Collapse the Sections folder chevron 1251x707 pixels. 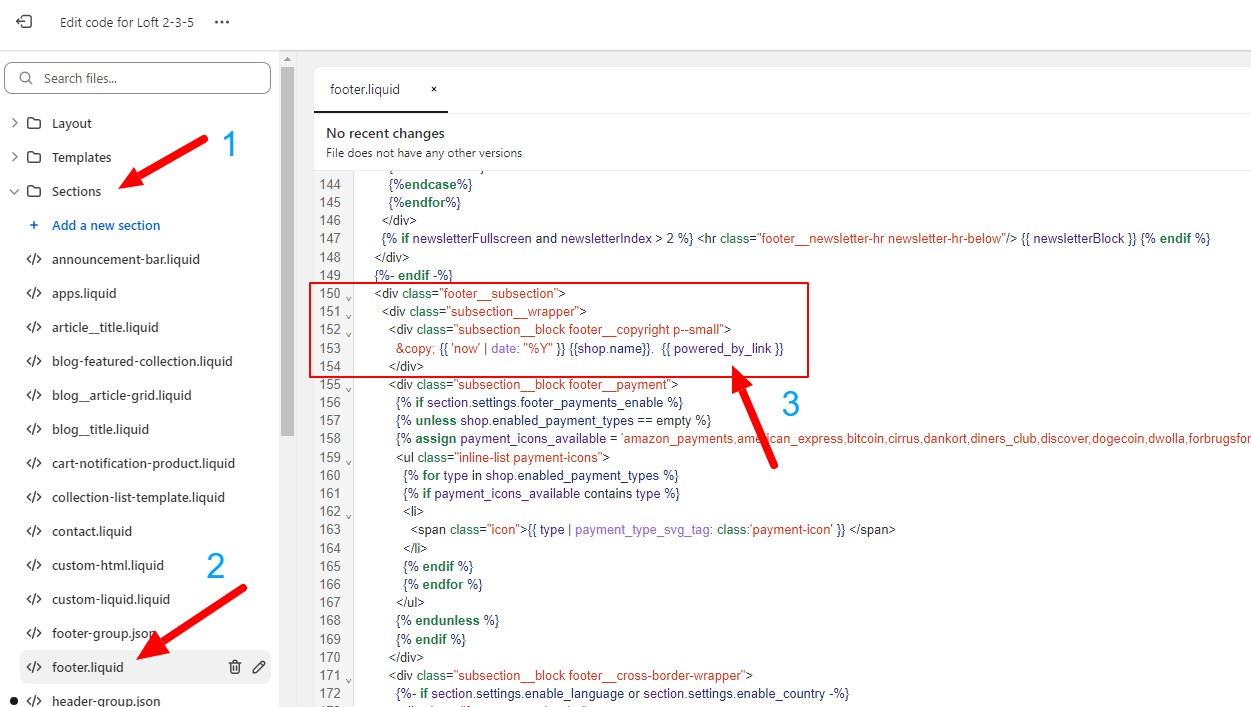point(14,191)
